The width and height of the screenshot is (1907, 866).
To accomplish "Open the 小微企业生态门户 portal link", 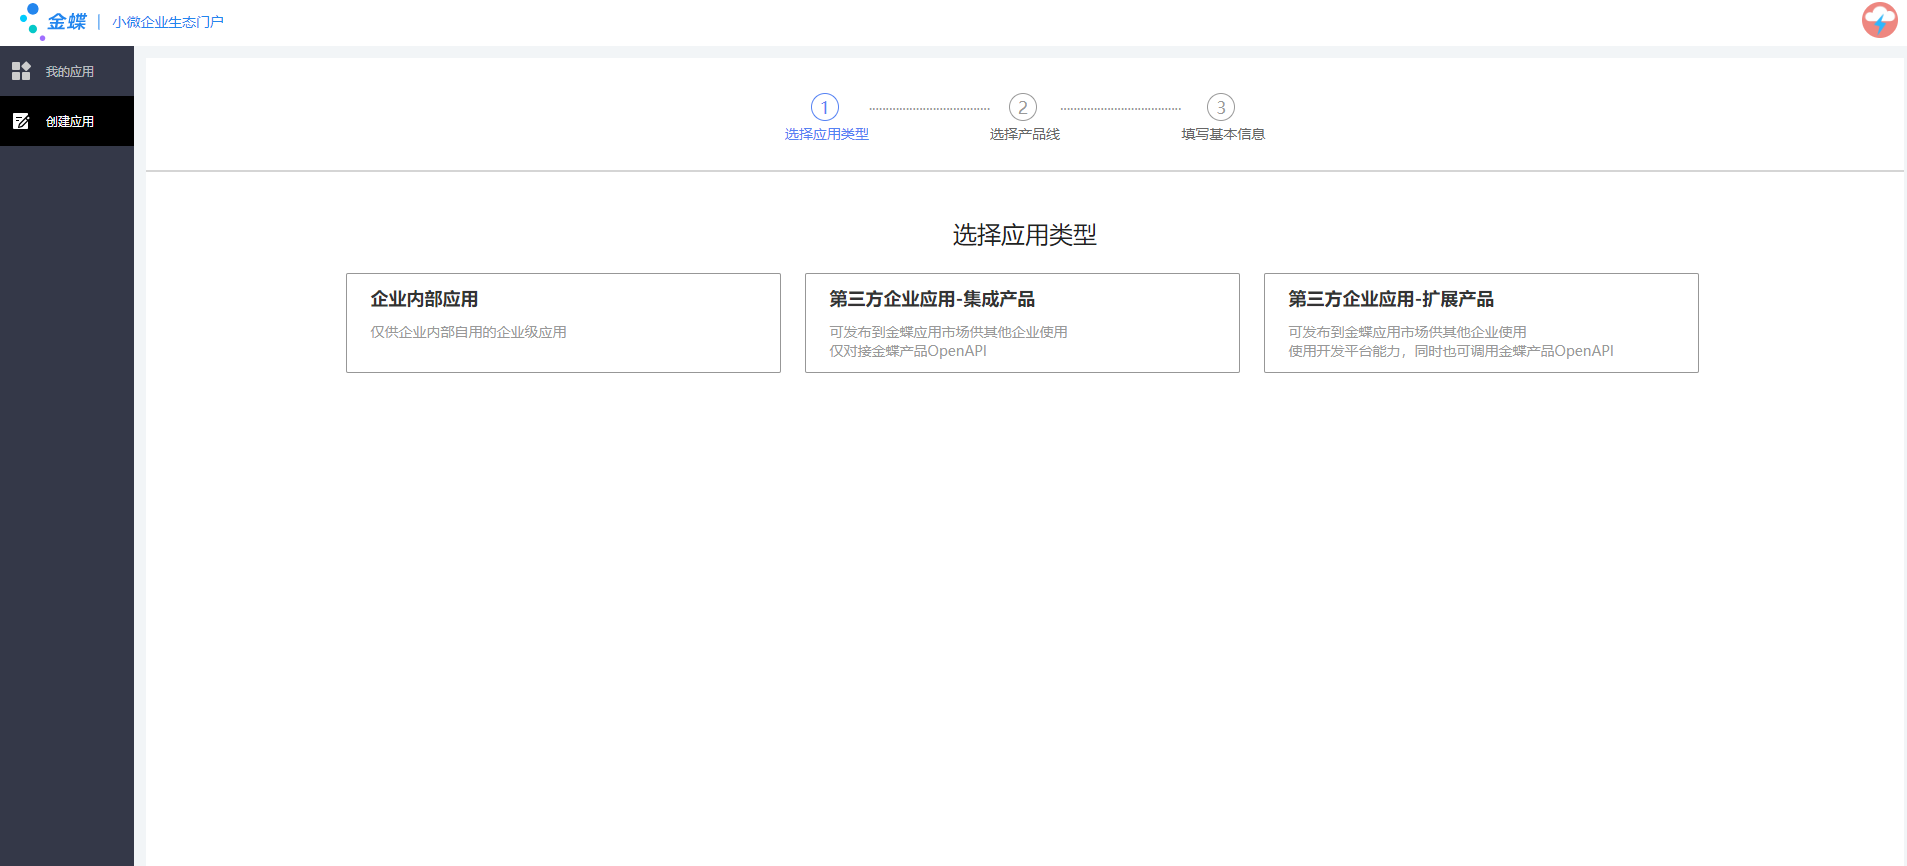I will [168, 22].
